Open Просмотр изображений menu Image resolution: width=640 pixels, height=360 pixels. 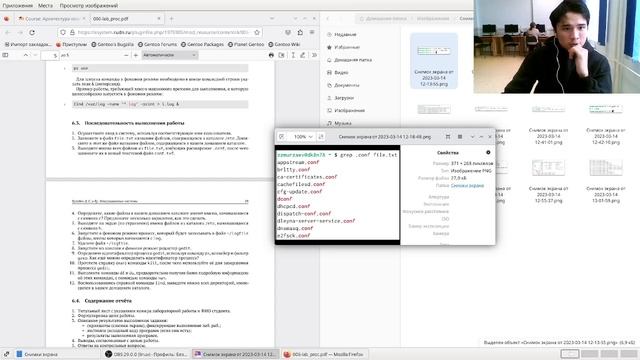click(x=89, y=5)
